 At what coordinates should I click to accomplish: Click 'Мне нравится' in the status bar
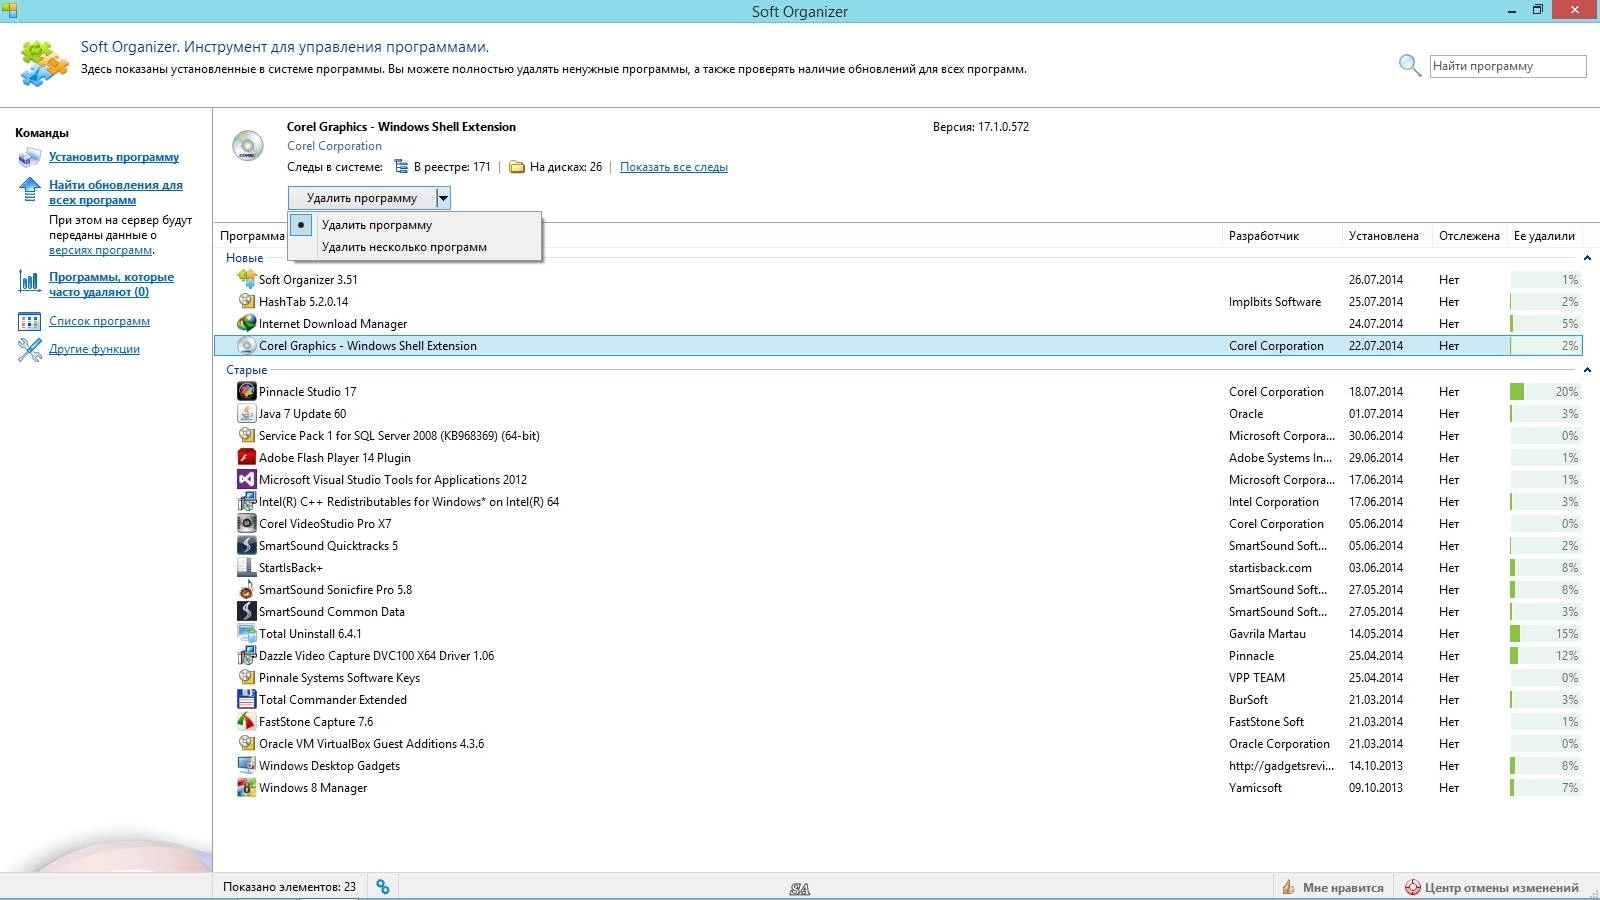click(1343, 887)
